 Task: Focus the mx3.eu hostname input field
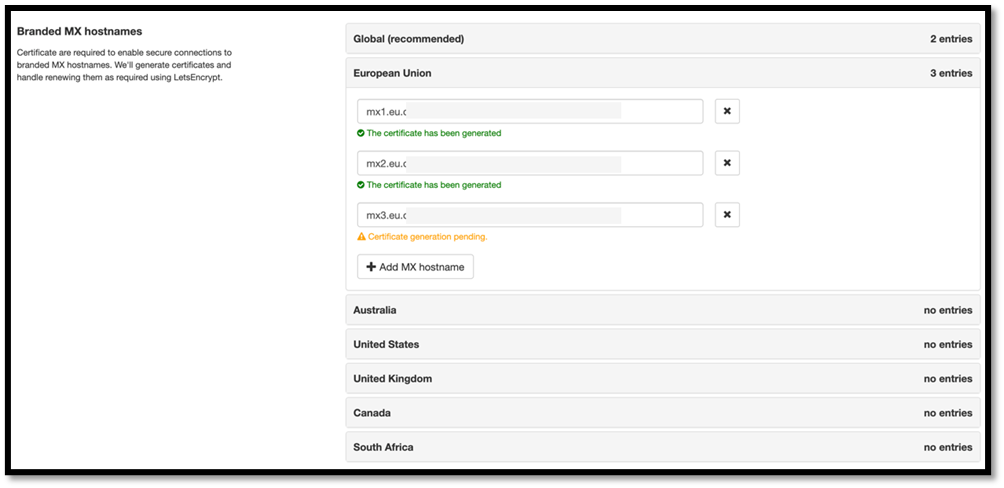point(530,215)
